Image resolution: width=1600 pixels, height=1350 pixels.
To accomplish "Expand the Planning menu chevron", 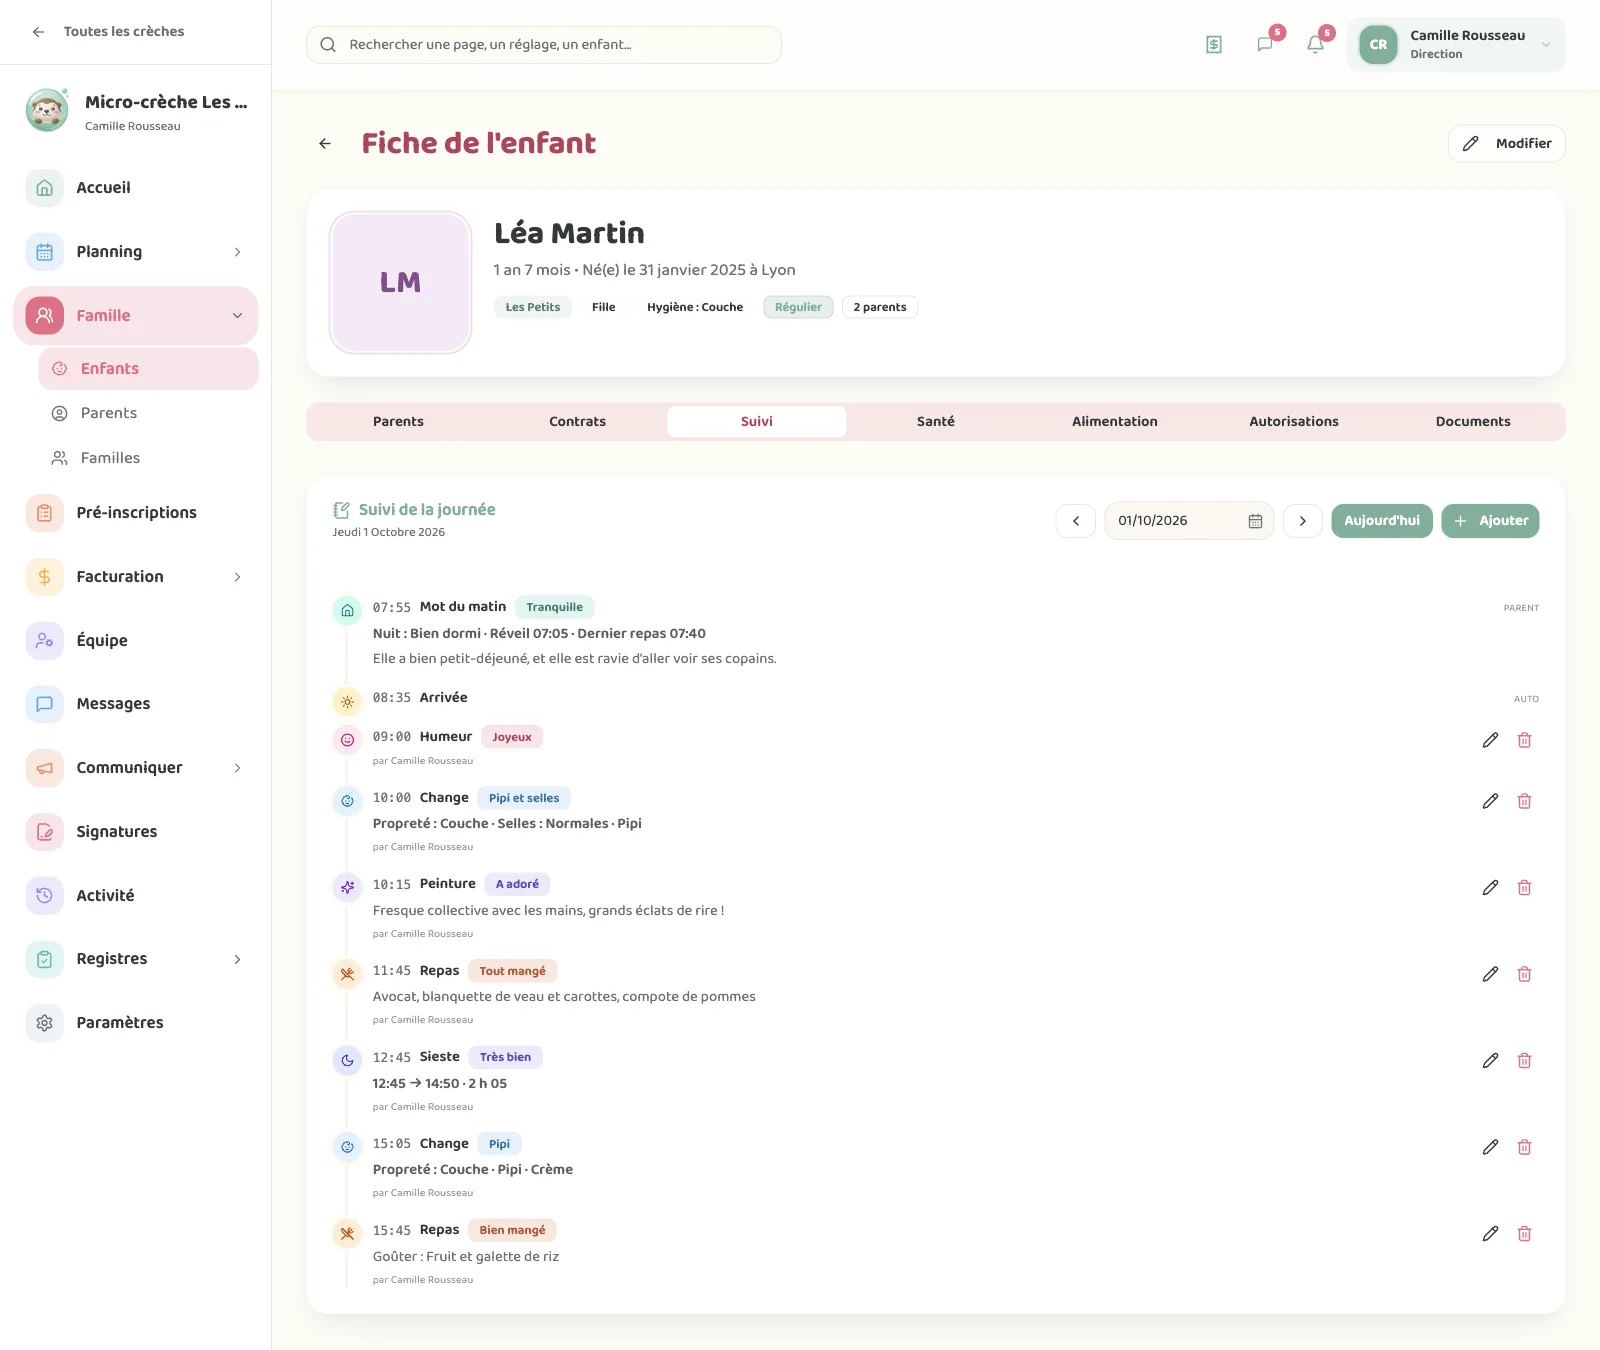I will click(237, 252).
